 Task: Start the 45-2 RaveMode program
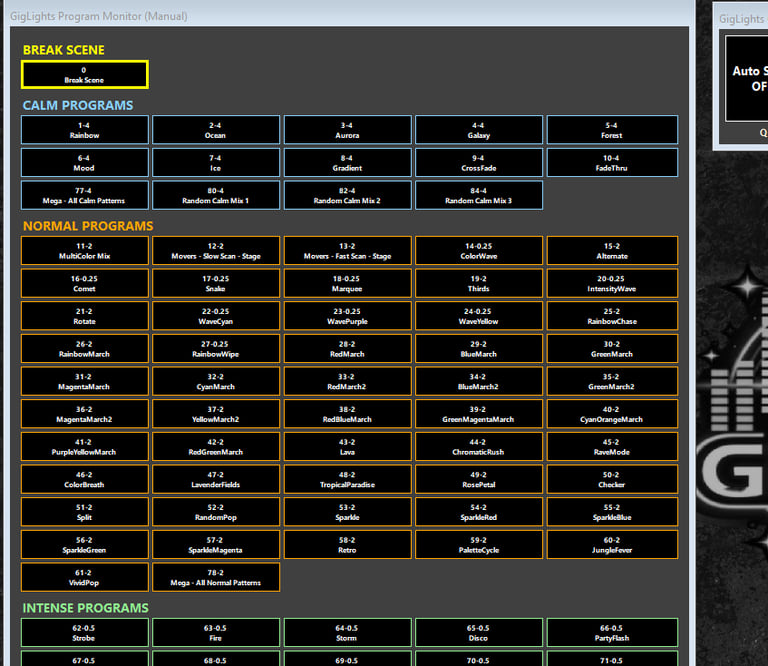point(612,447)
